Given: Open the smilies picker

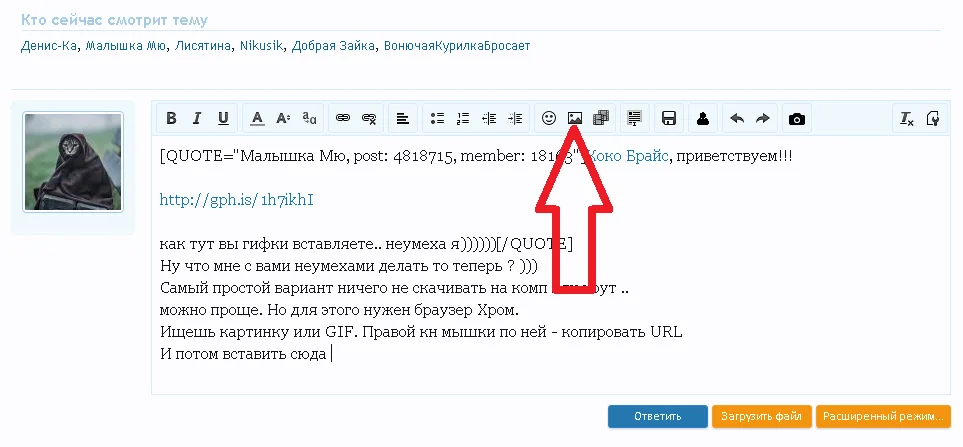Looking at the screenshot, I should tap(548, 119).
